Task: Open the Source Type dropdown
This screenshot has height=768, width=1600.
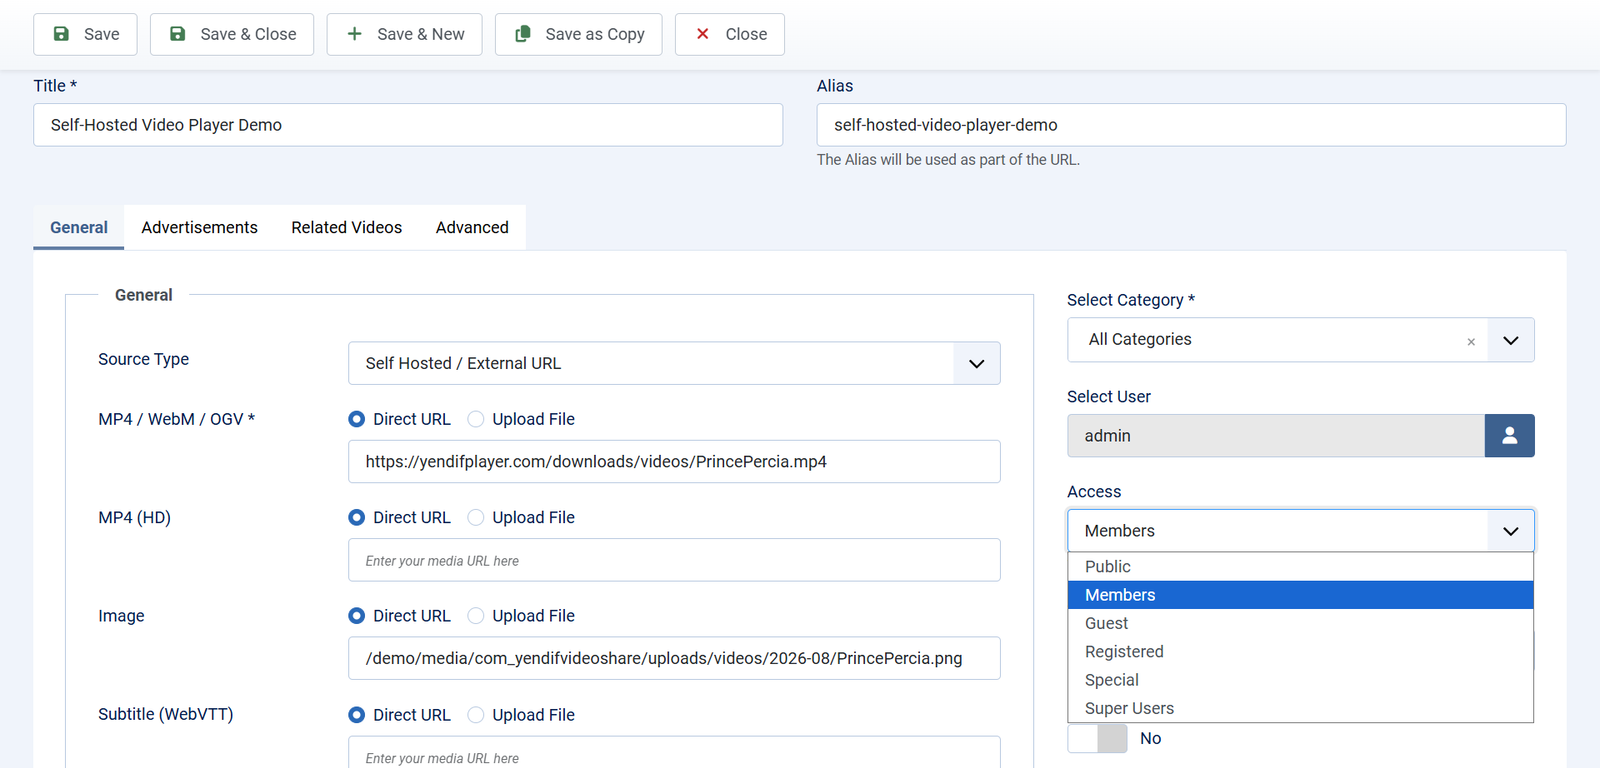Action: pos(674,363)
